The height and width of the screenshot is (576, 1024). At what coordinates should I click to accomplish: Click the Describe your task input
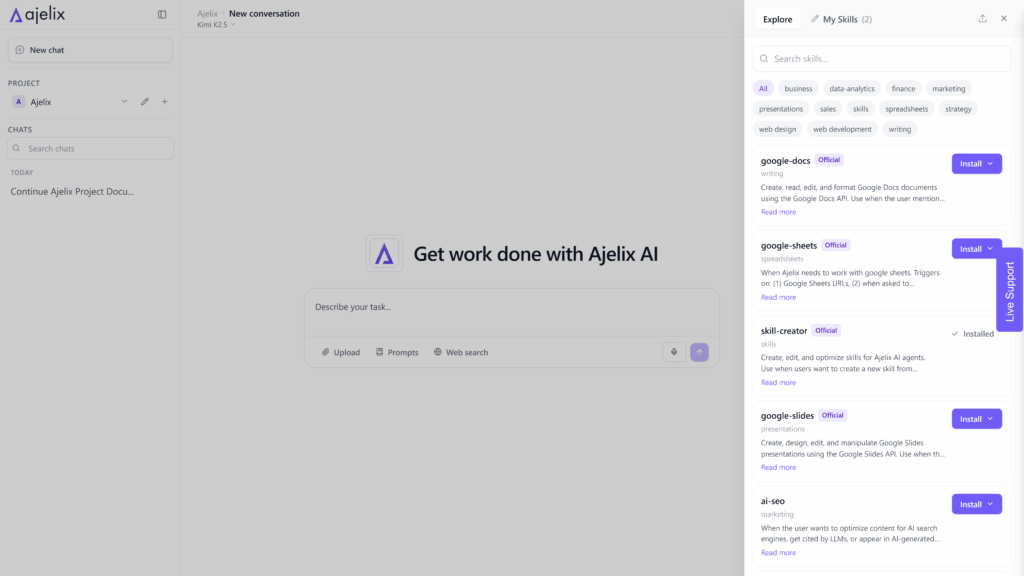[x=511, y=307]
